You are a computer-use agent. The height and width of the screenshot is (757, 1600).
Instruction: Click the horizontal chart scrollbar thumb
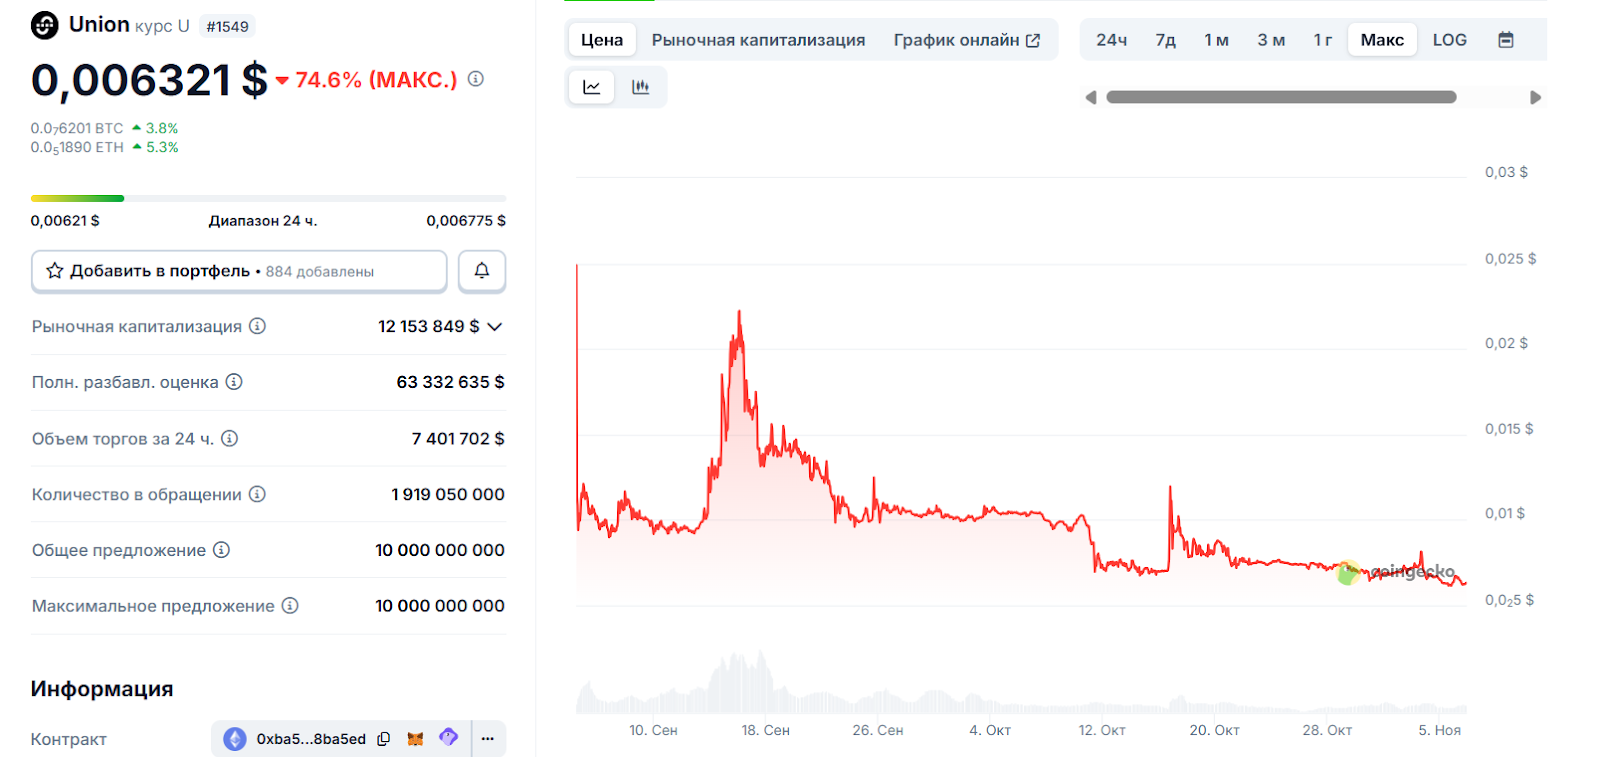pos(1281,97)
